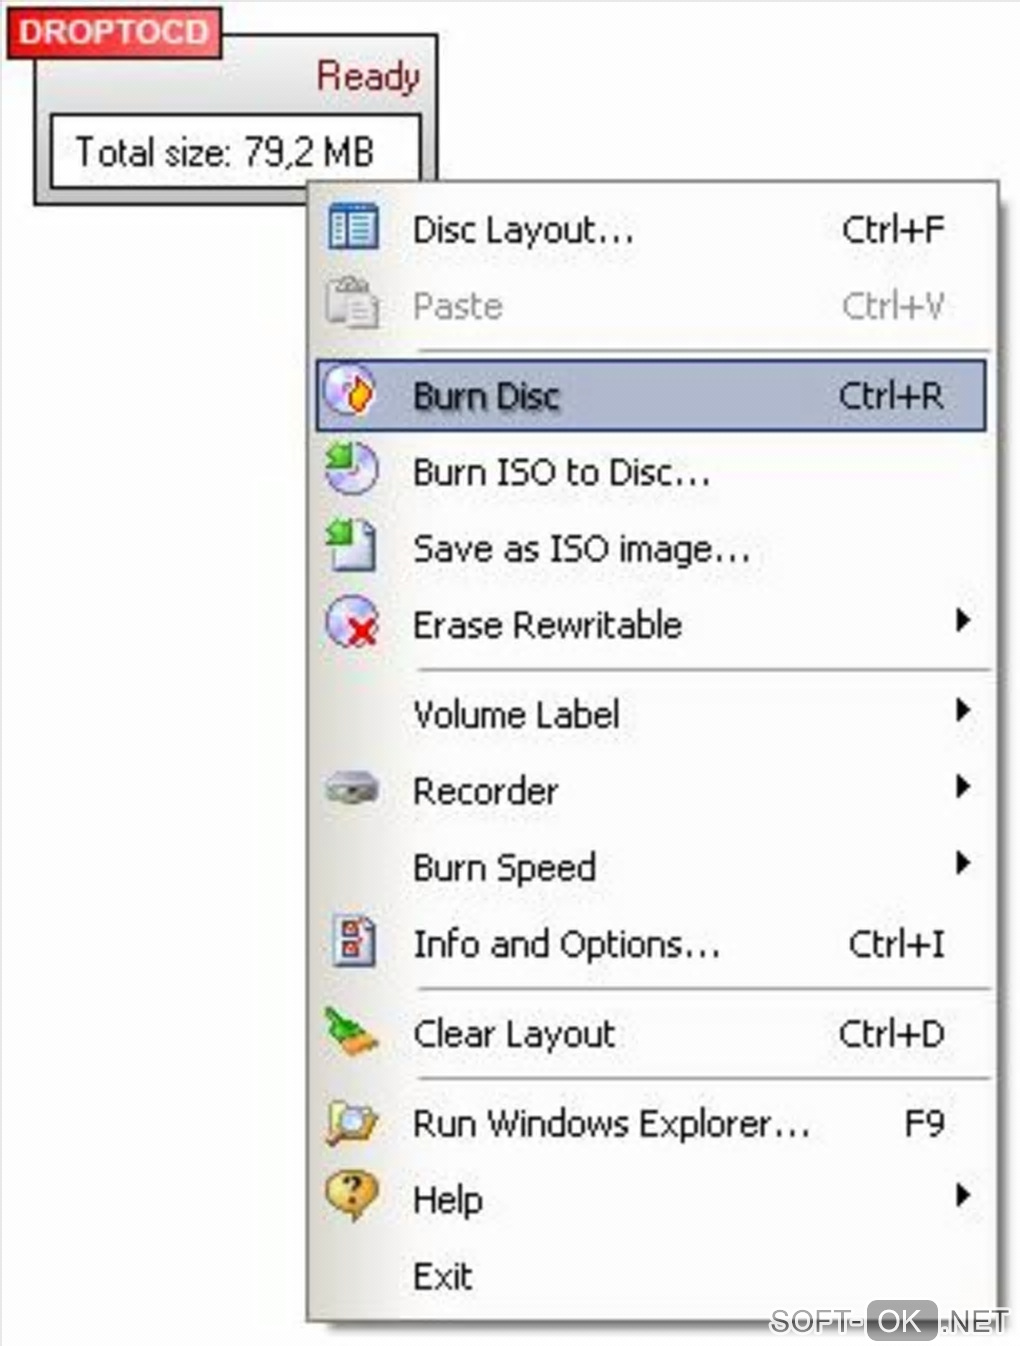1020x1346 pixels.
Task: Open the Recorder submenu arrow
Action: tap(962, 787)
